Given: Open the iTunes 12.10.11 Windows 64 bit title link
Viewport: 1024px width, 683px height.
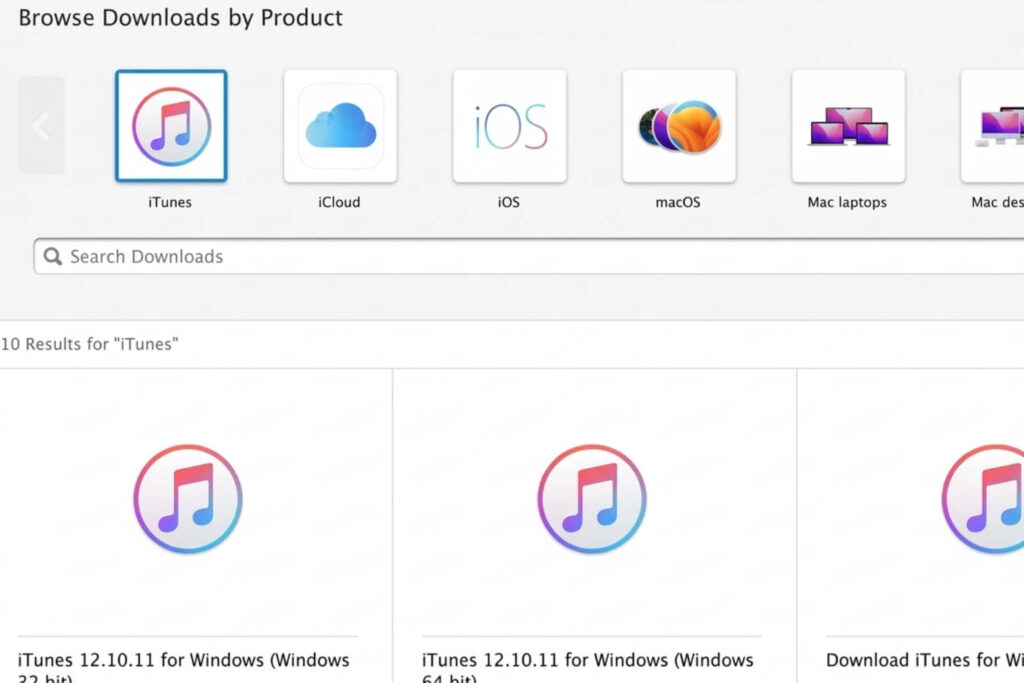Looking at the screenshot, I should [x=588, y=661].
